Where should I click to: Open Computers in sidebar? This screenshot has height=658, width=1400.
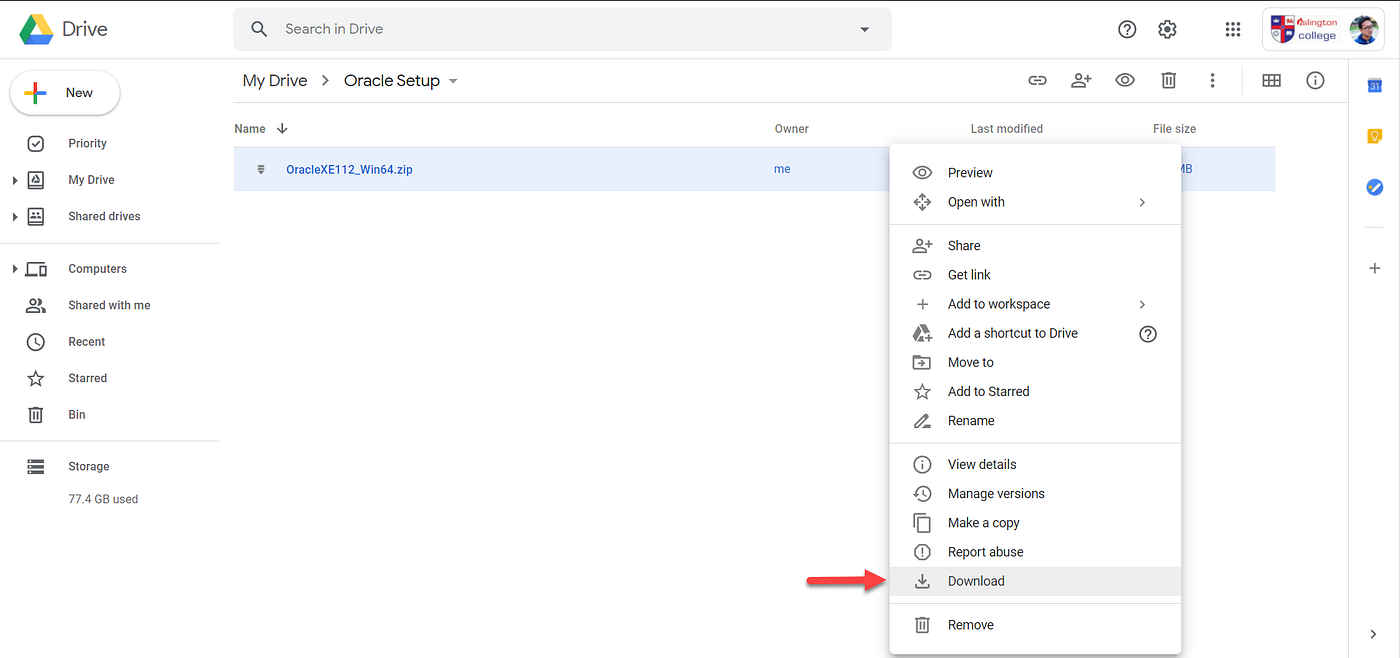(x=97, y=269)
